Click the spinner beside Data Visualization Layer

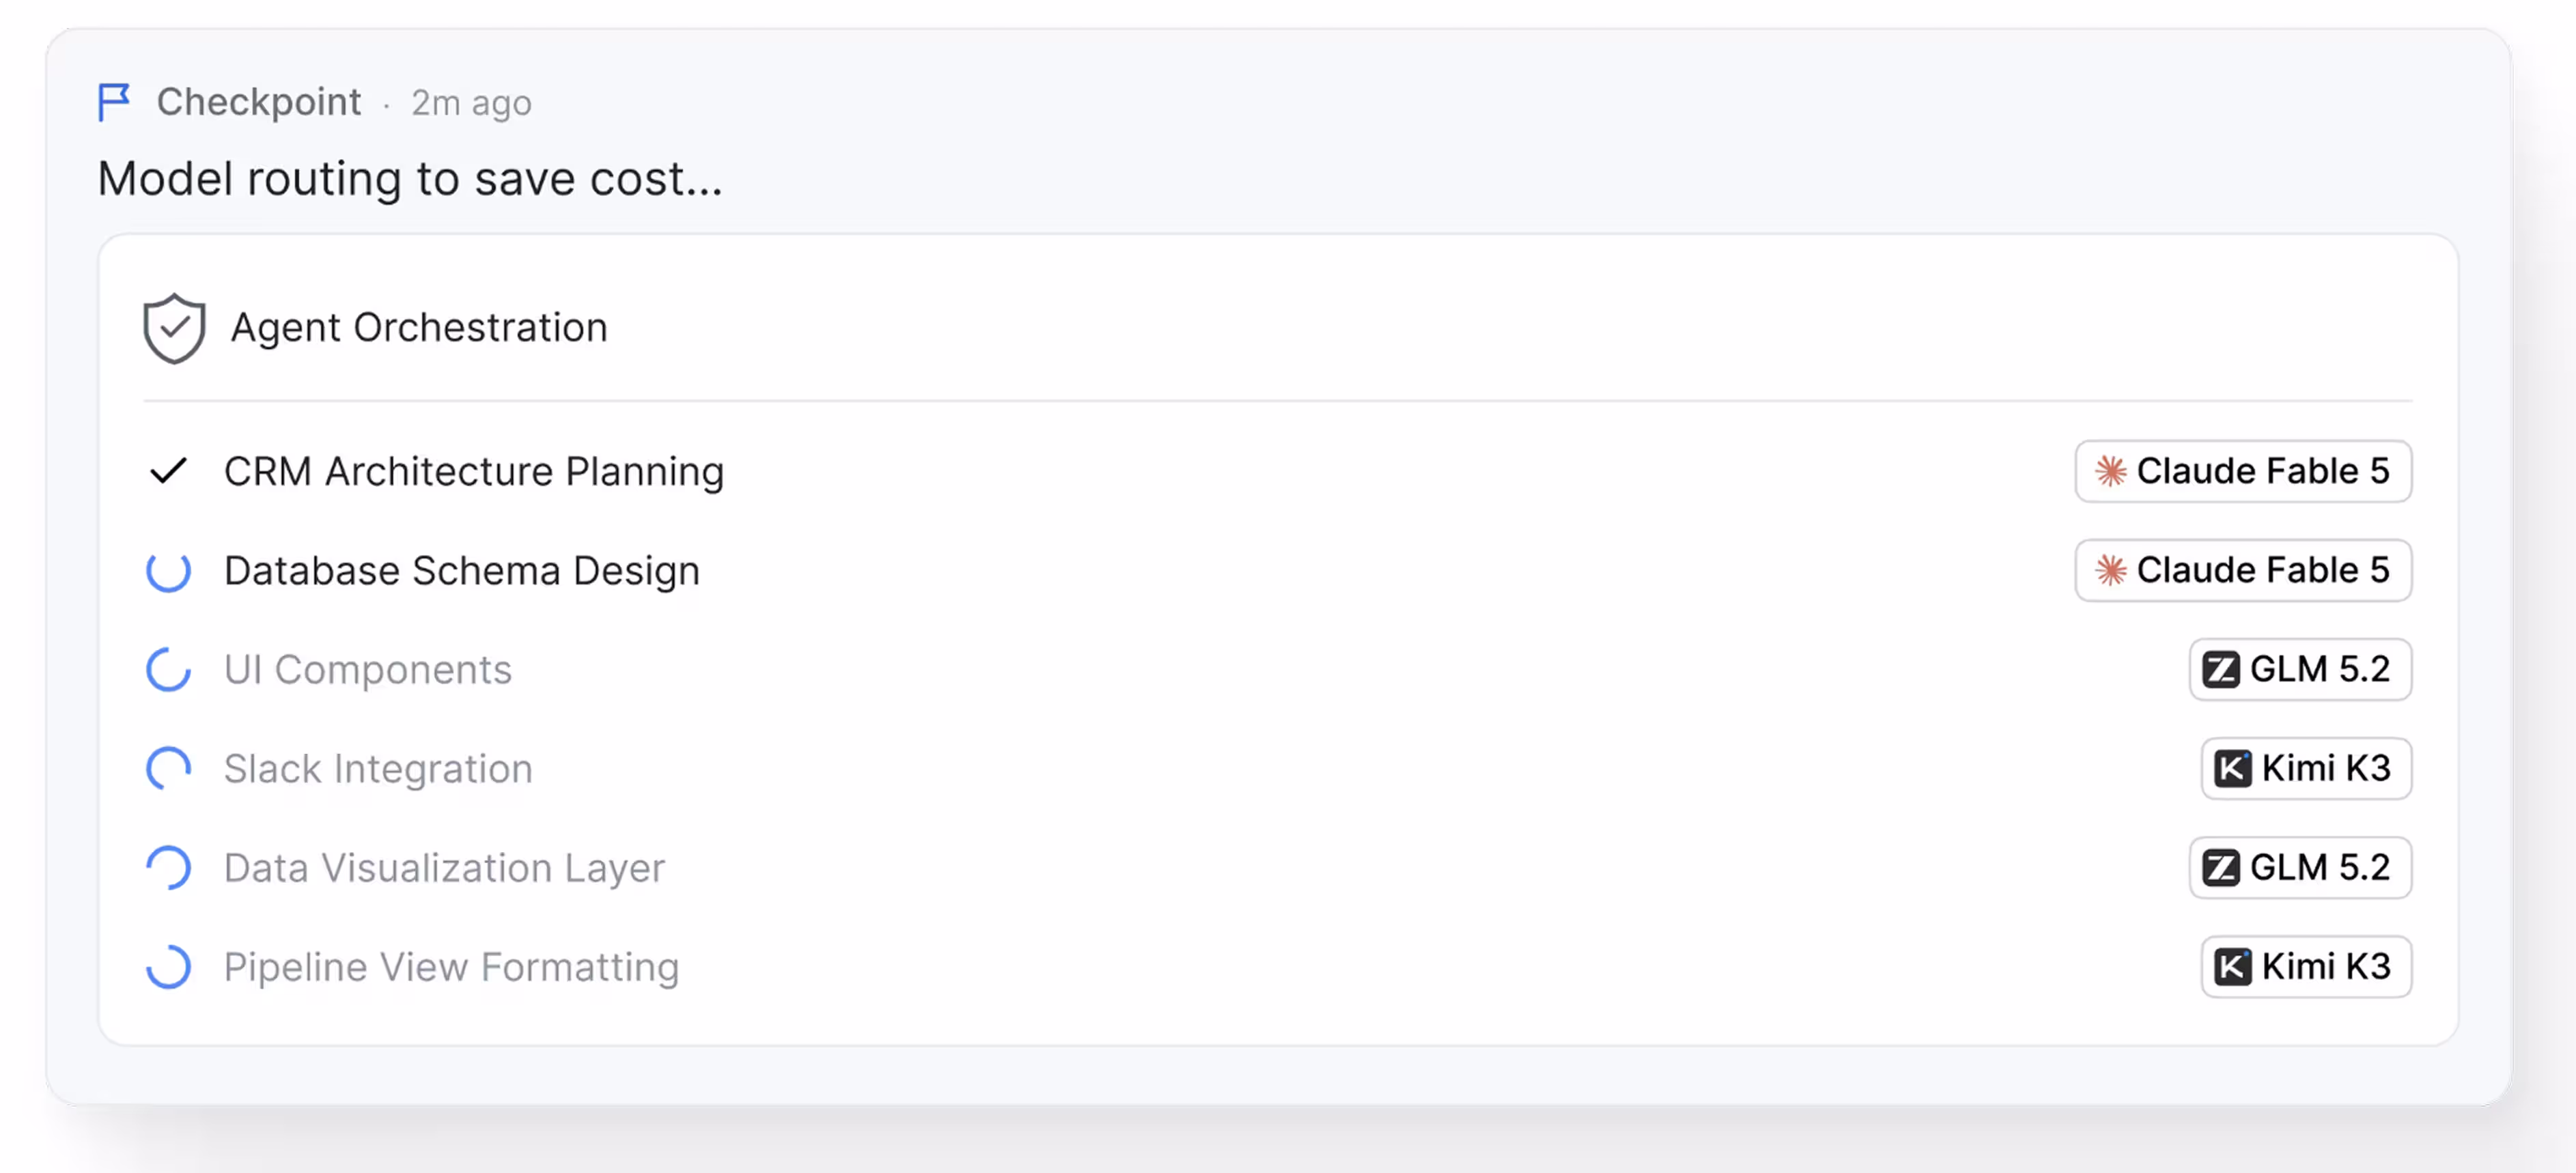168,867
